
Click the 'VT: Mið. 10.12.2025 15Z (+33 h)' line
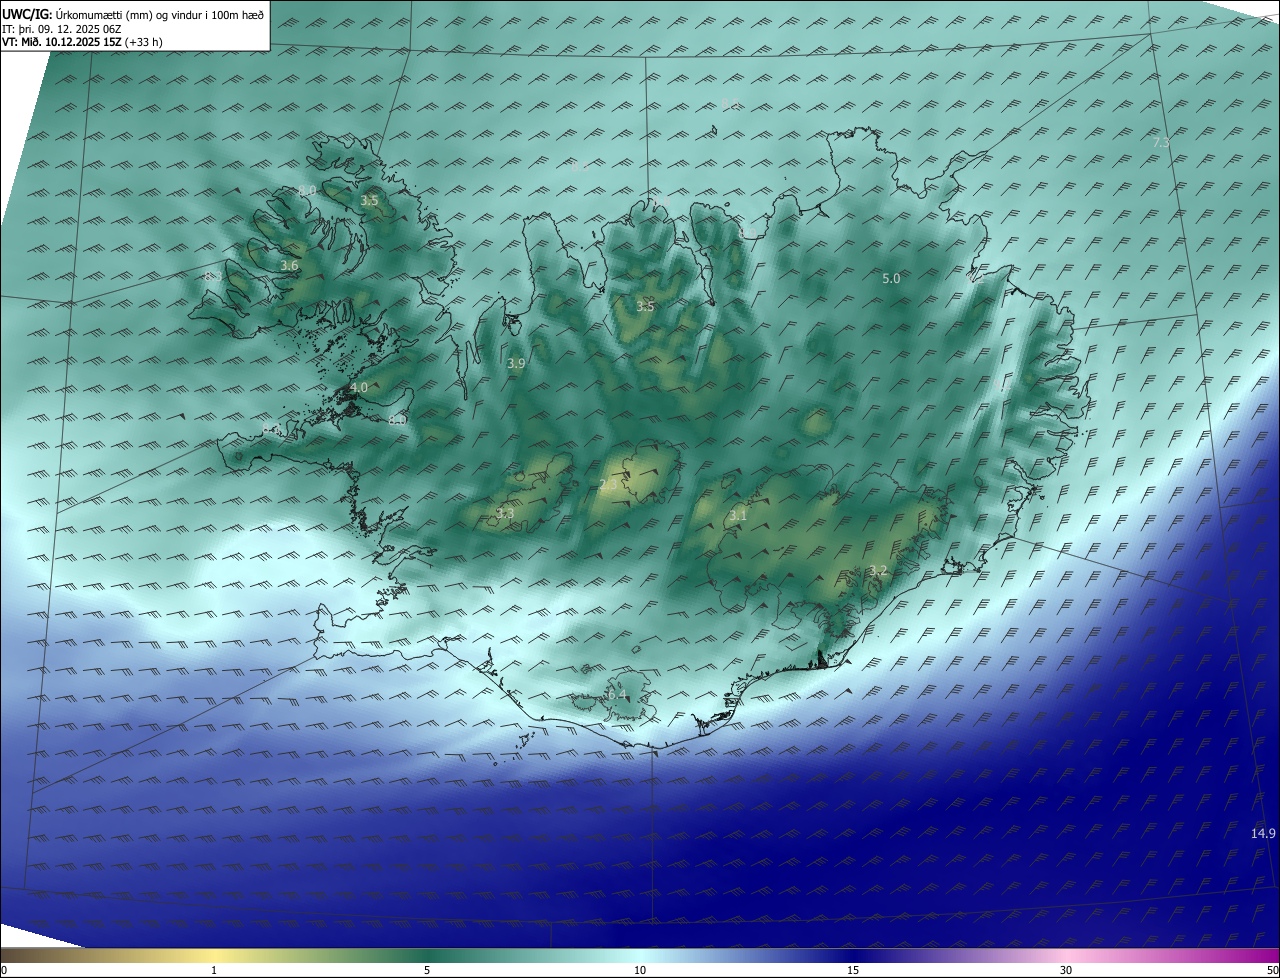82,42
